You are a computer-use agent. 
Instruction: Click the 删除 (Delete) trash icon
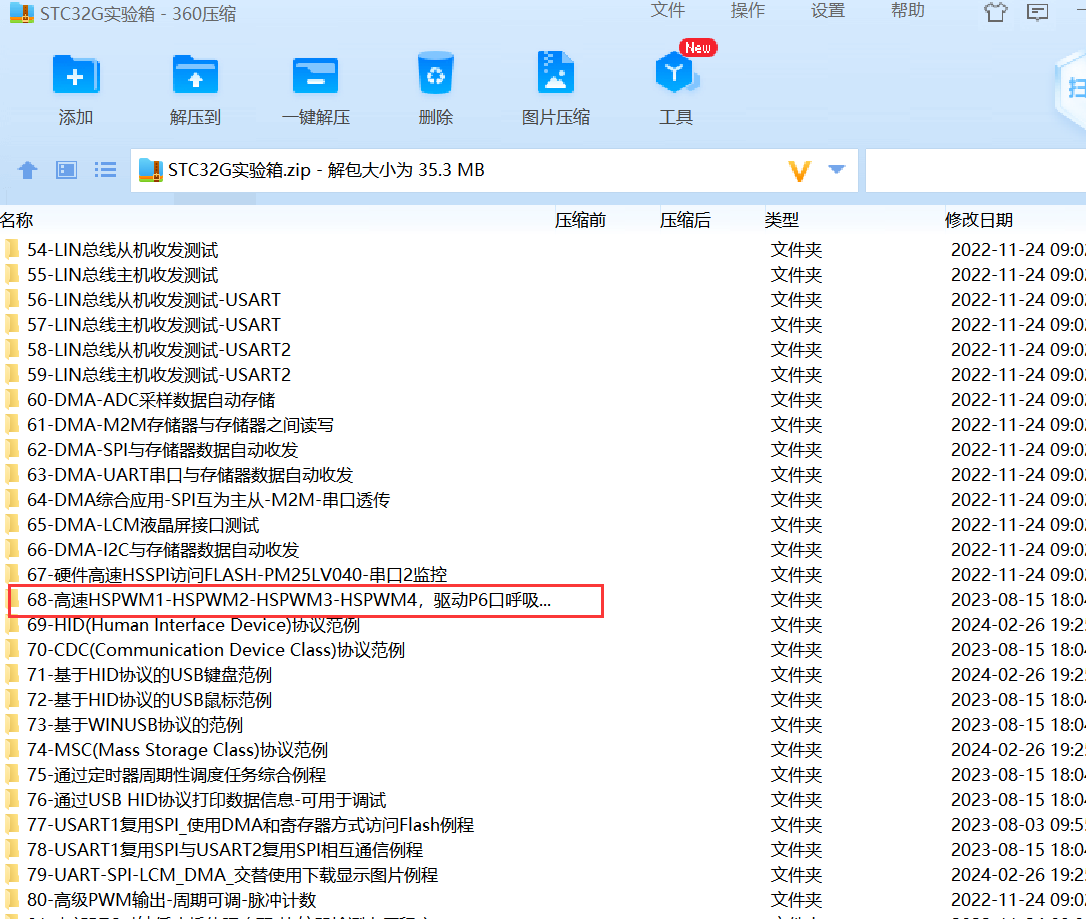436,73
